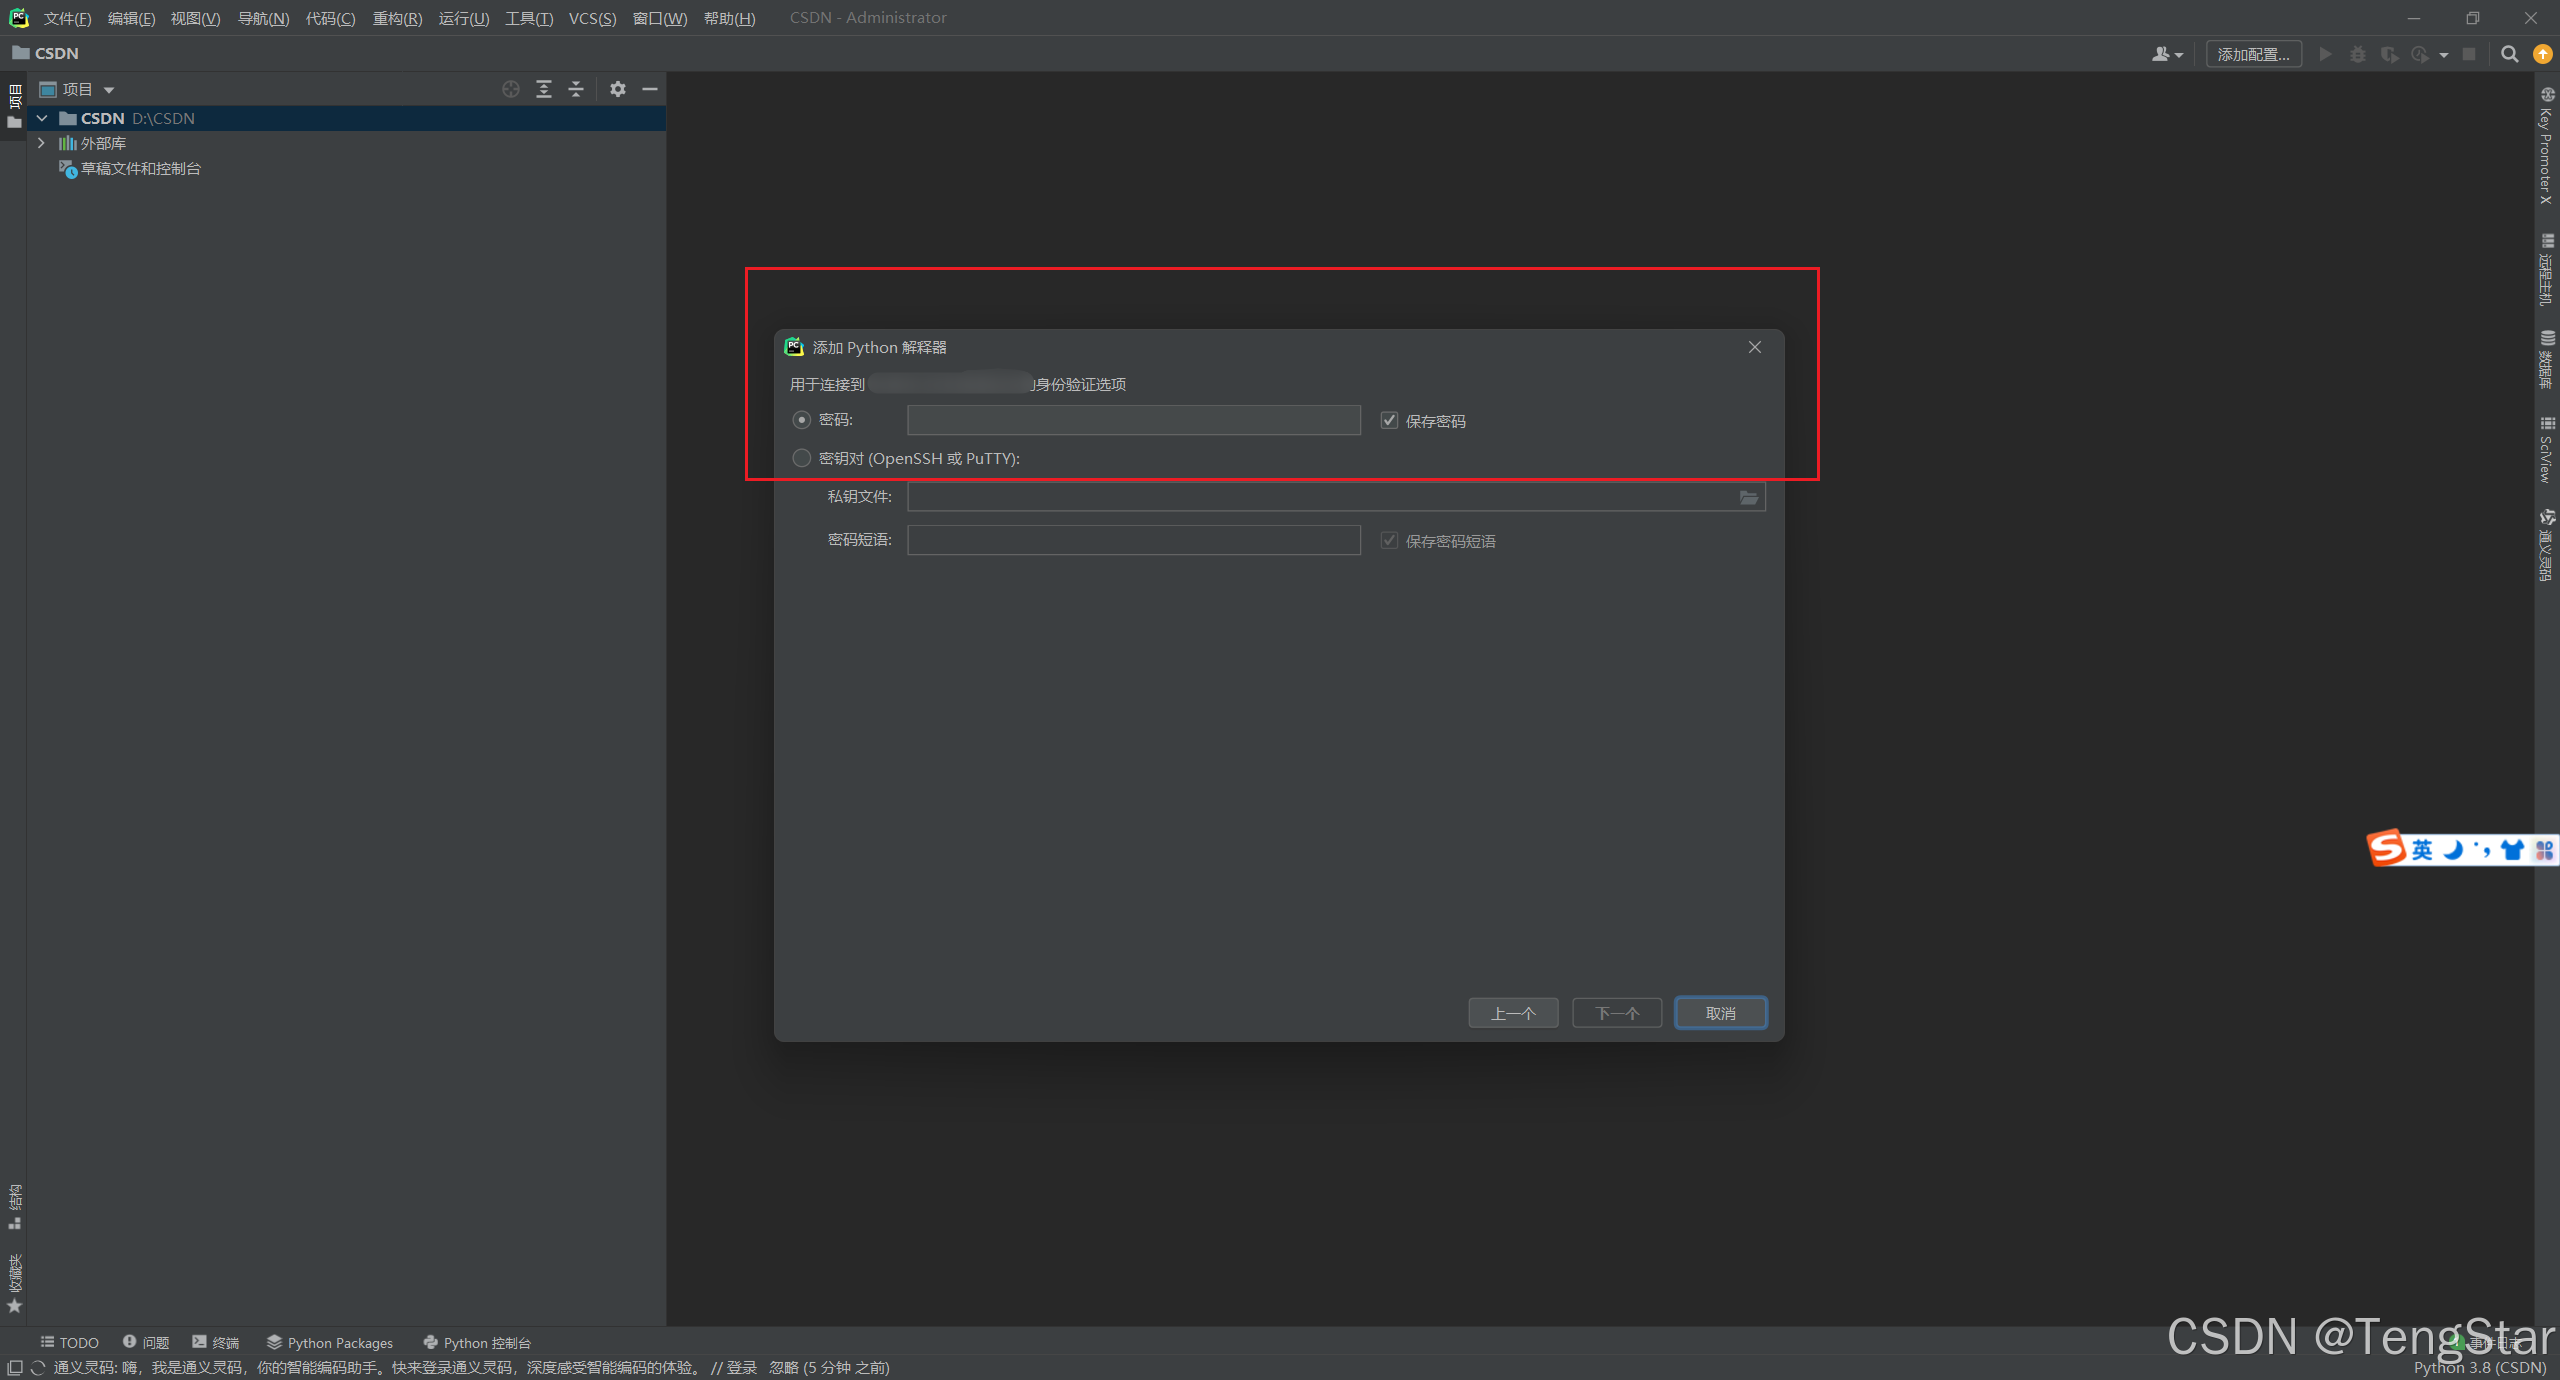Open the VCS(S) menu

(592, 18)
